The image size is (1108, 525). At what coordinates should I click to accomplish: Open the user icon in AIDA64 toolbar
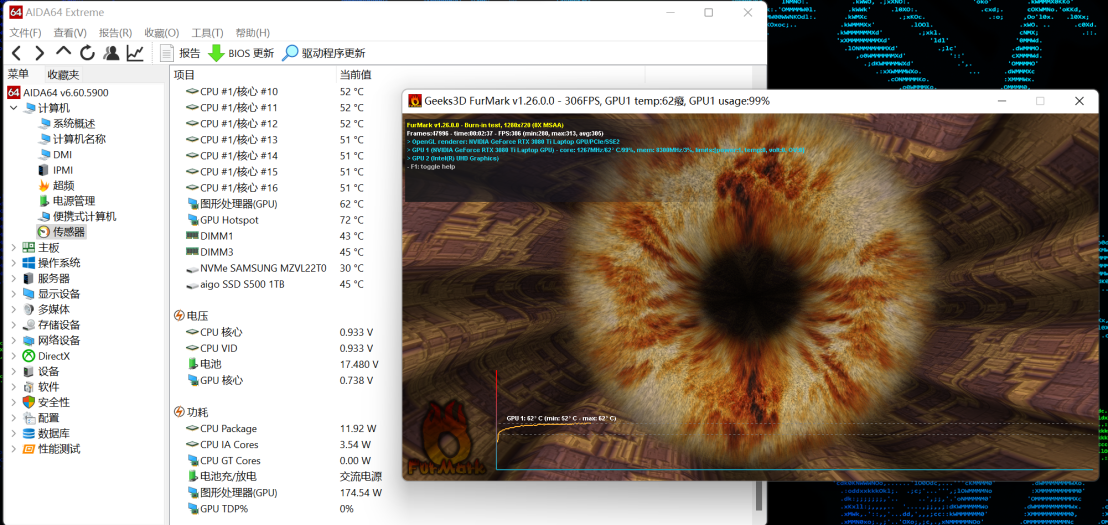(111, 53)
